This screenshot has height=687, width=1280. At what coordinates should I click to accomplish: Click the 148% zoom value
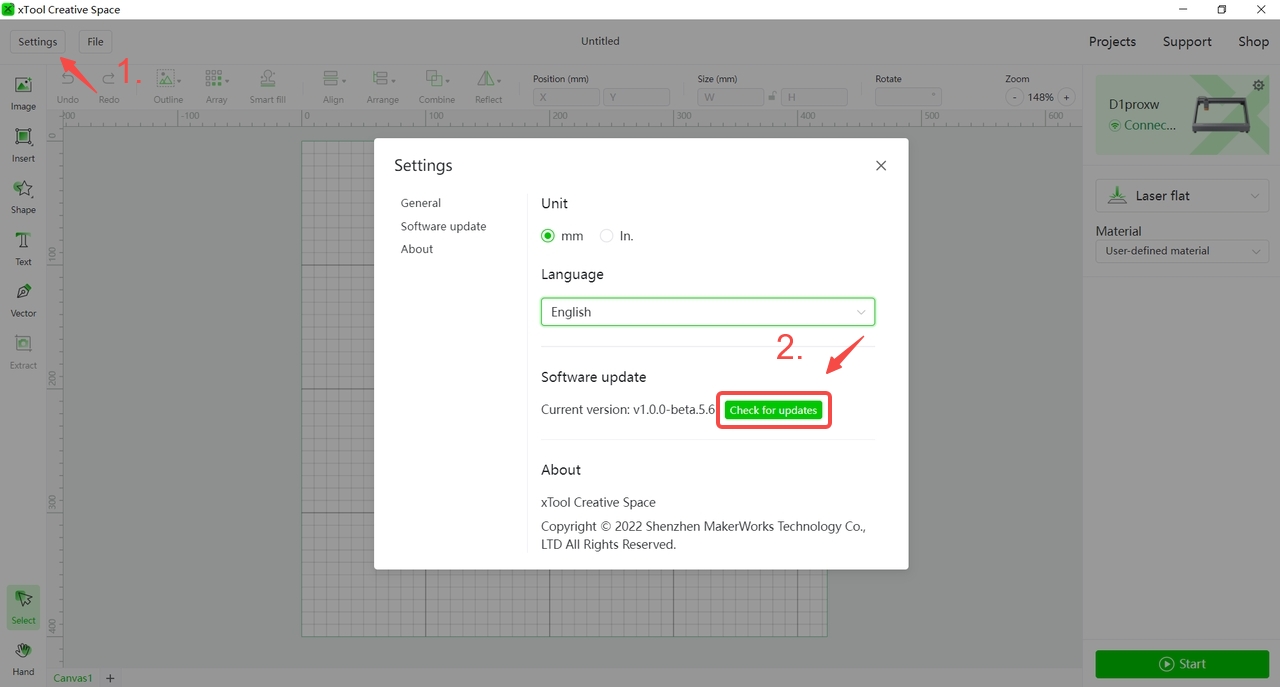click(x=1040, y=97)
